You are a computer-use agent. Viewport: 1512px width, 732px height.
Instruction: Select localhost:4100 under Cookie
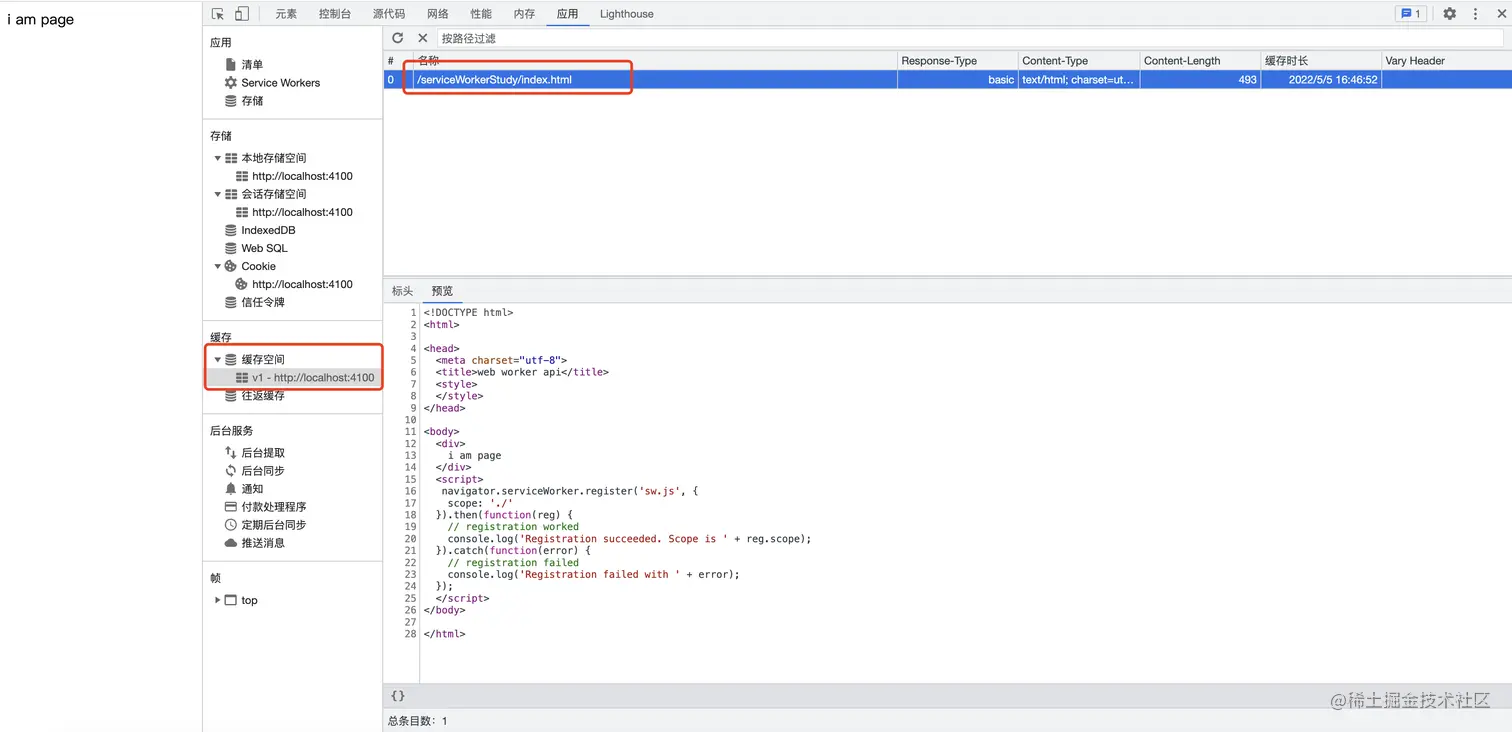(302, 284)
